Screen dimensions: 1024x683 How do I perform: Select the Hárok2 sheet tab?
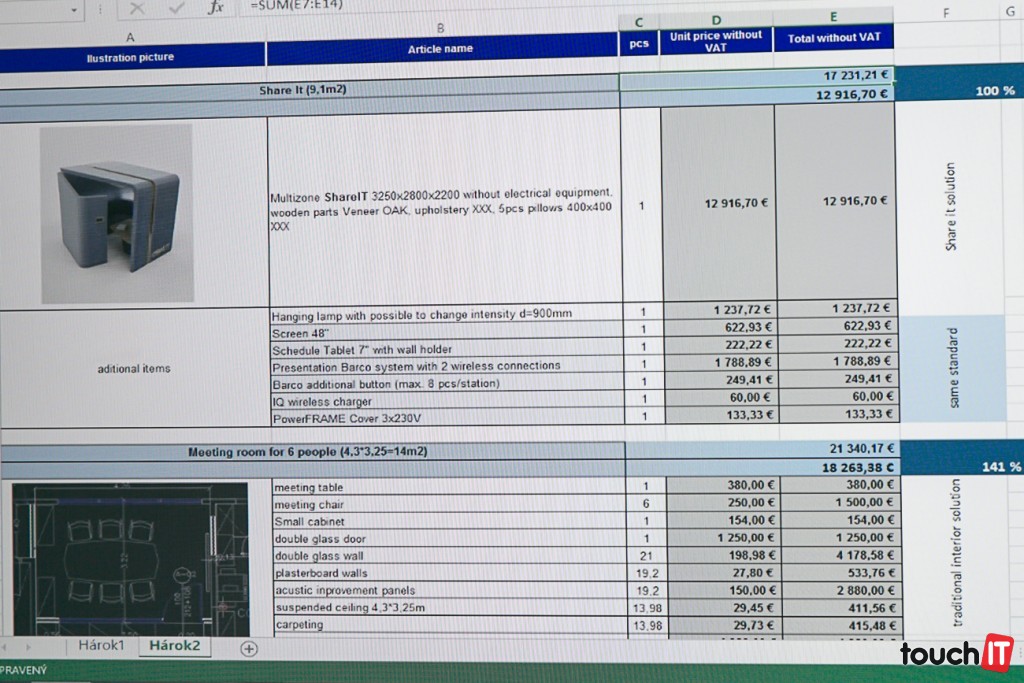point(174,645)
